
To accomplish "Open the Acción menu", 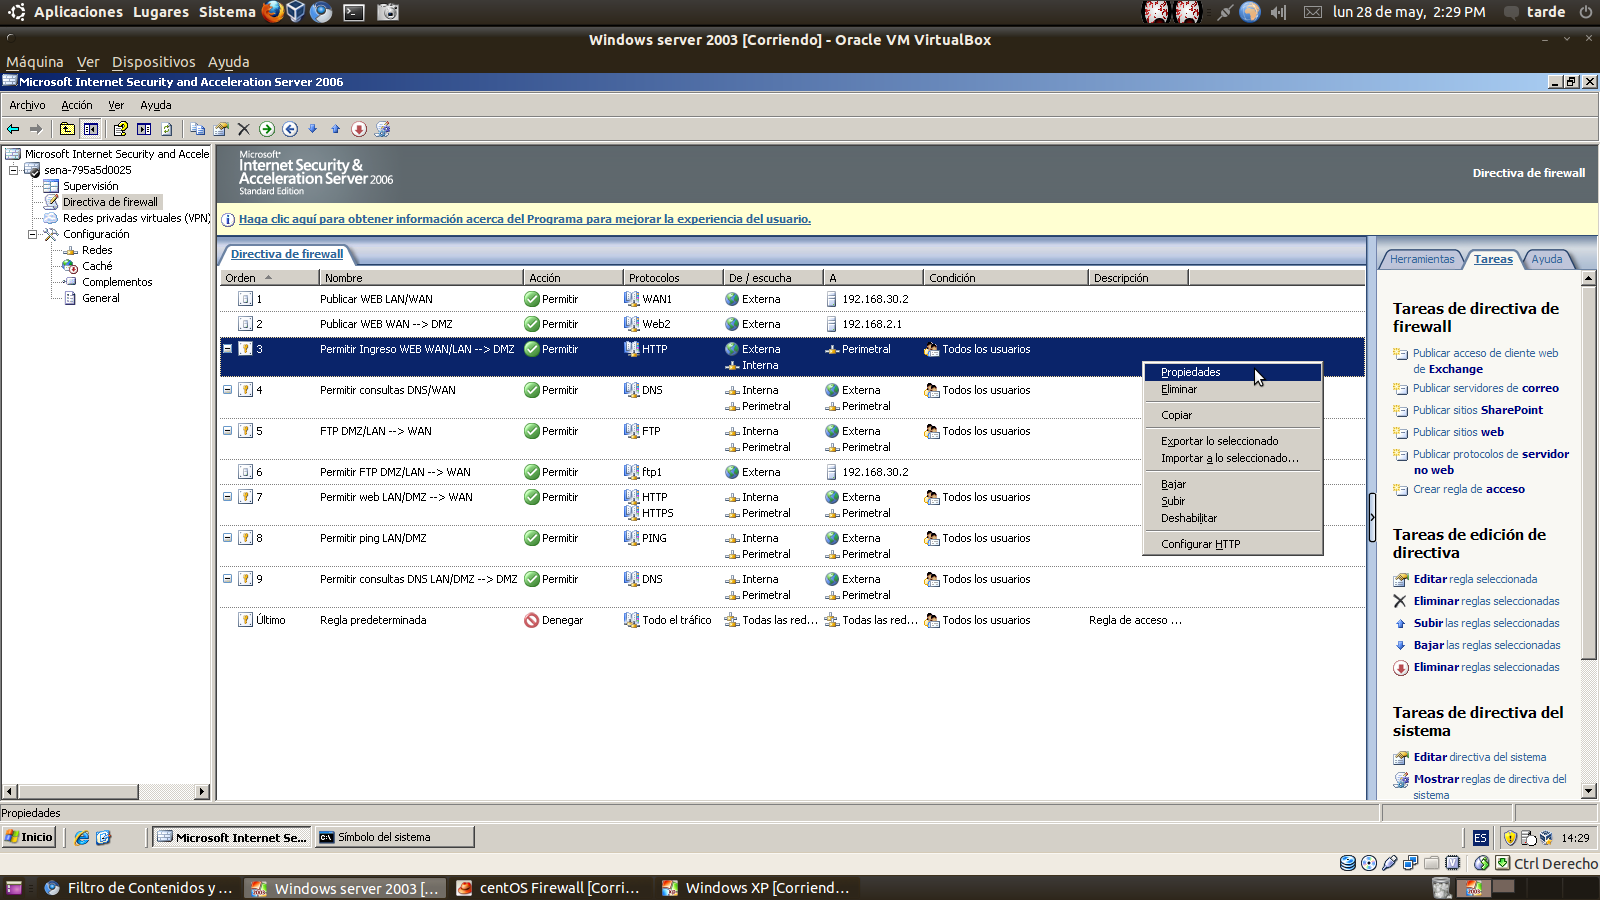I will click(77, 105).
